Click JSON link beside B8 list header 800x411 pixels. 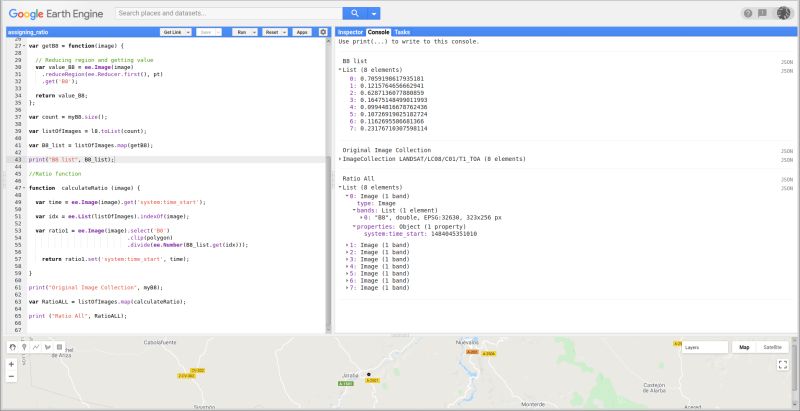tap(787, 62)
